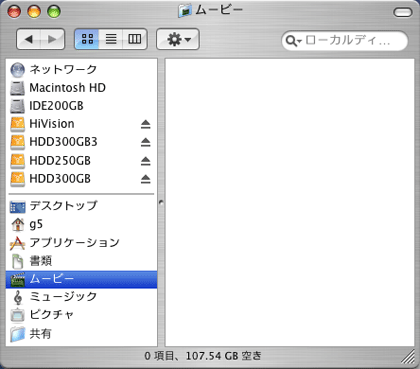This screenshot has height=369, width=420.
Task: Eject the HDD300GB drive
Action: click(x=145, y=179)
